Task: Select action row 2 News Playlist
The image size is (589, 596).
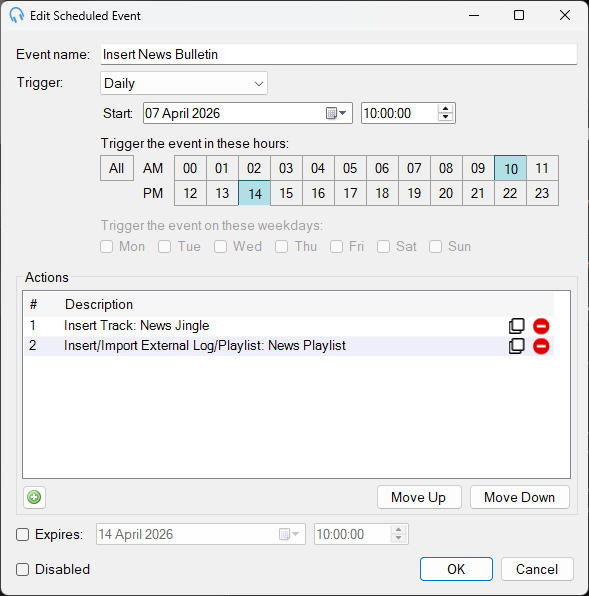Action: point(289,346)
